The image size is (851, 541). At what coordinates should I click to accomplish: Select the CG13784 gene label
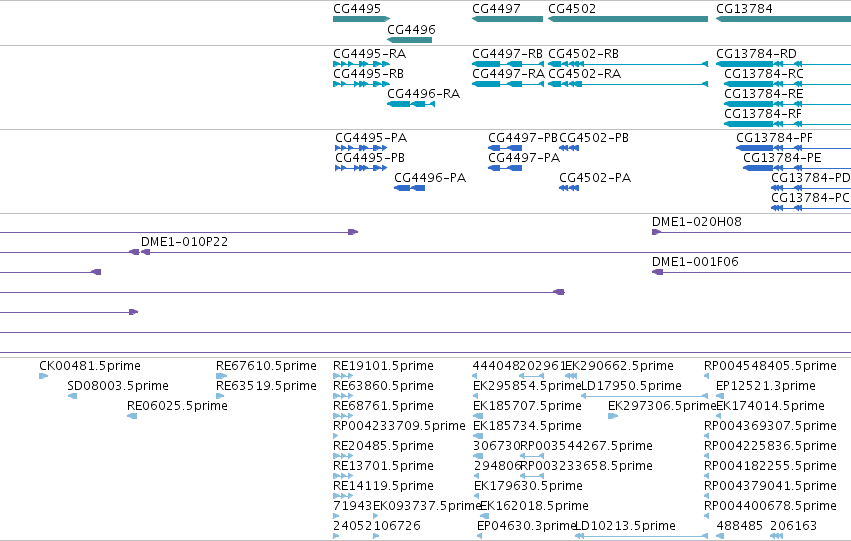(x=744, y=9)
